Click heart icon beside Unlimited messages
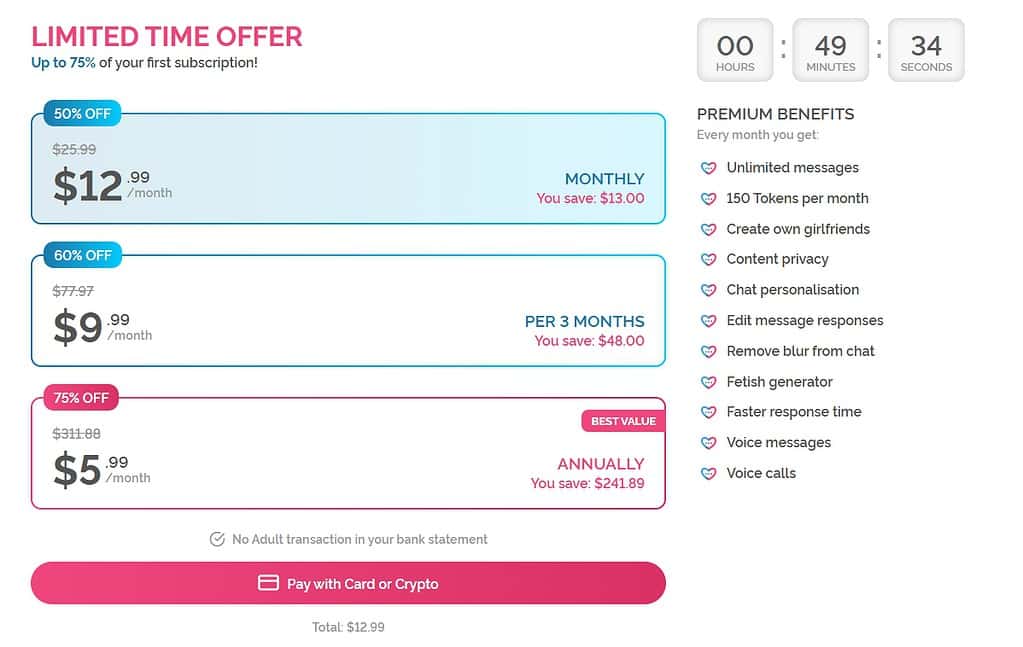 pyautogui.click(x=708, y=168)
